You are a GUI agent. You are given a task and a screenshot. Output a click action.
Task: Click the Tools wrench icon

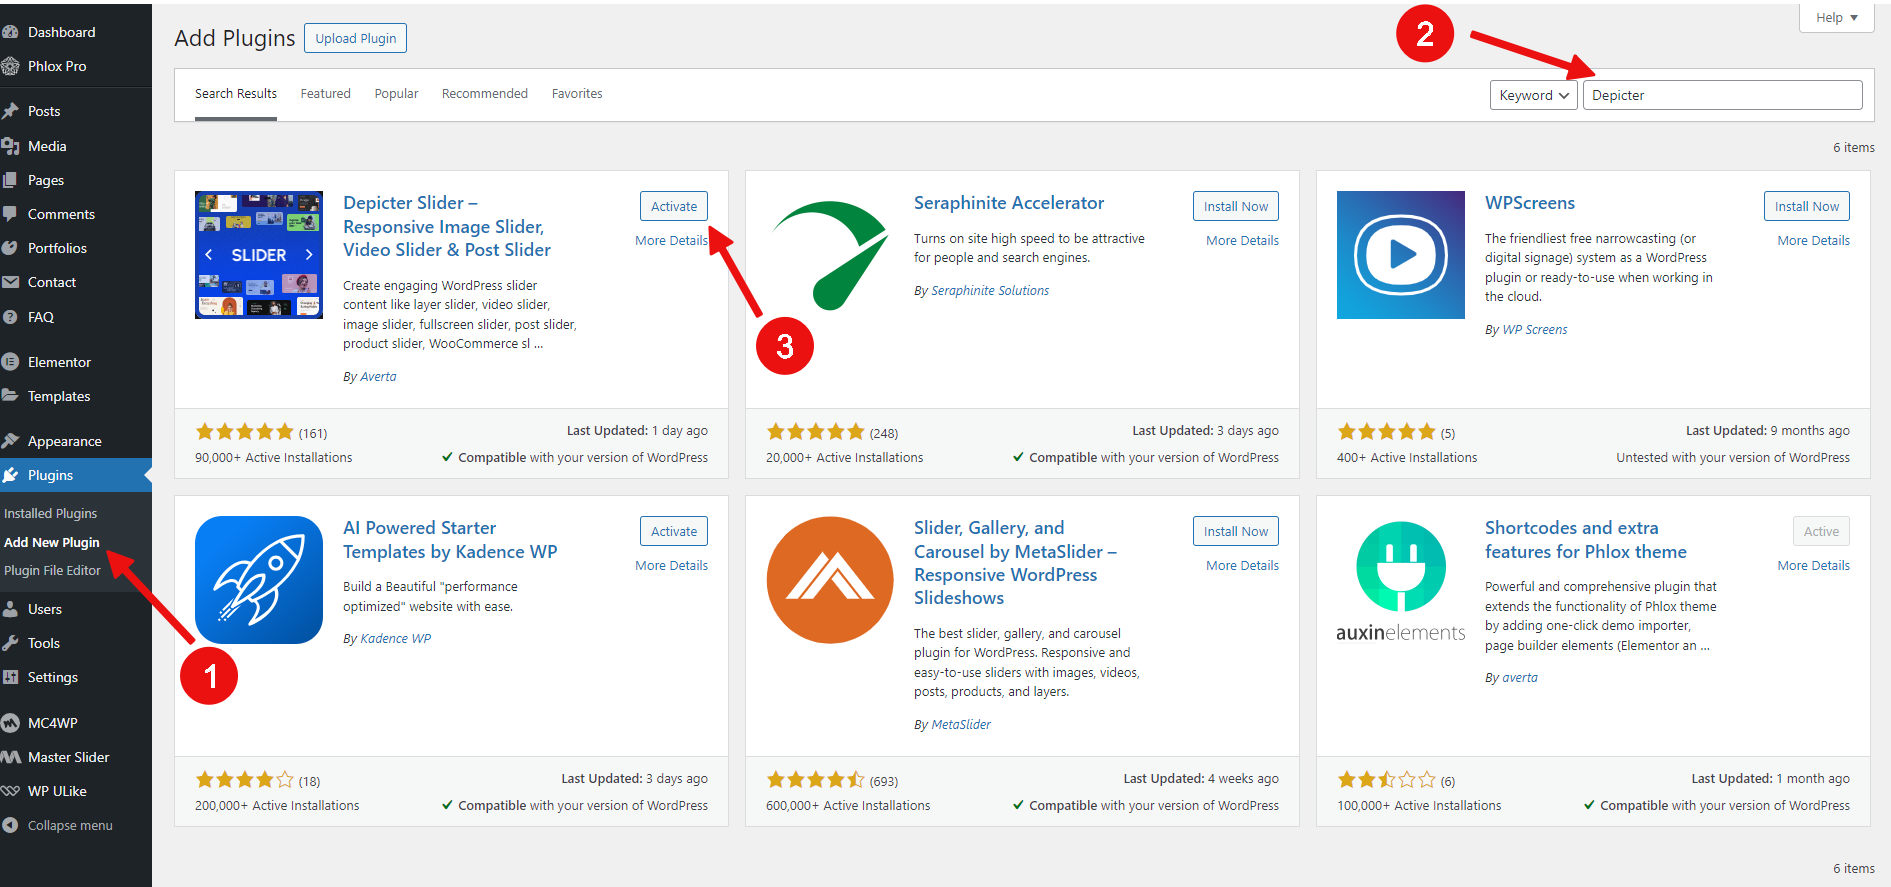tap(10, 643)
